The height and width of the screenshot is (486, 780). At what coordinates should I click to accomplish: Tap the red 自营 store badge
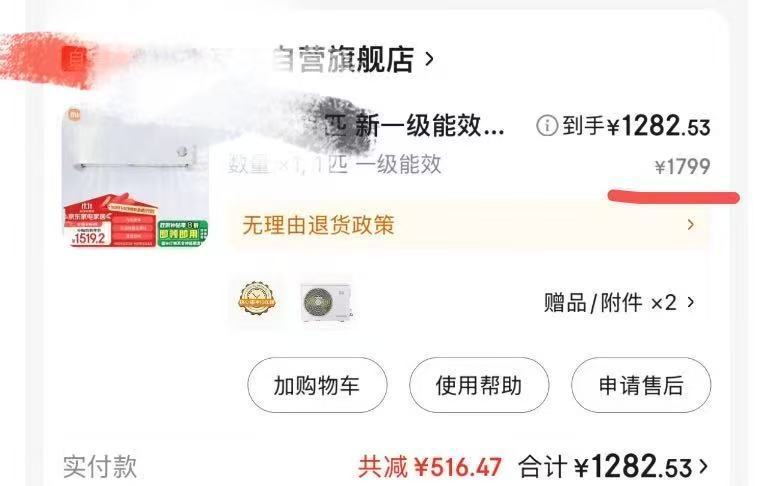[x=74, y=60]
